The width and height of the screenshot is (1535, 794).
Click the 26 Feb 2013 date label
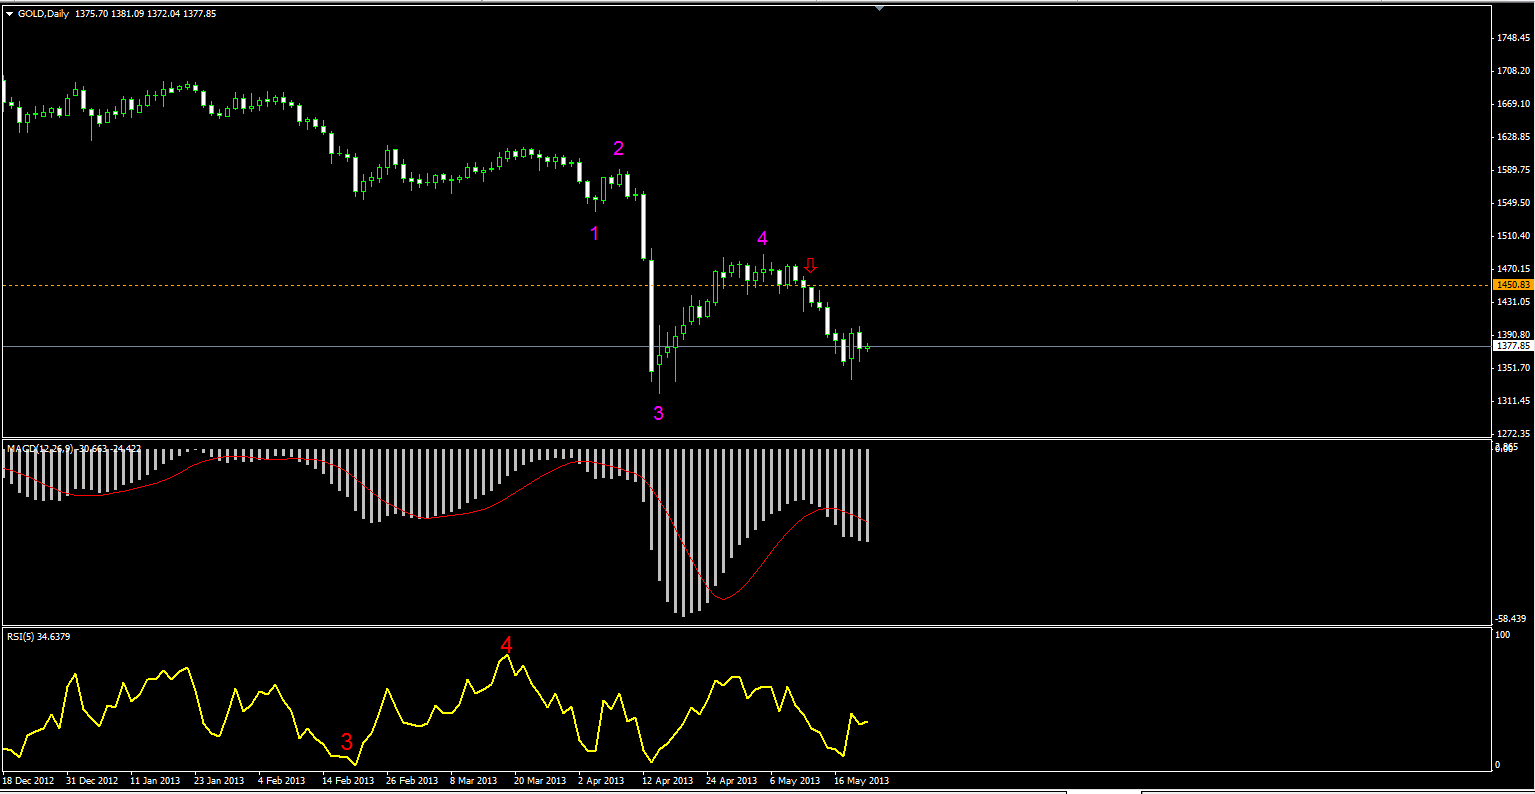(412, 780)
